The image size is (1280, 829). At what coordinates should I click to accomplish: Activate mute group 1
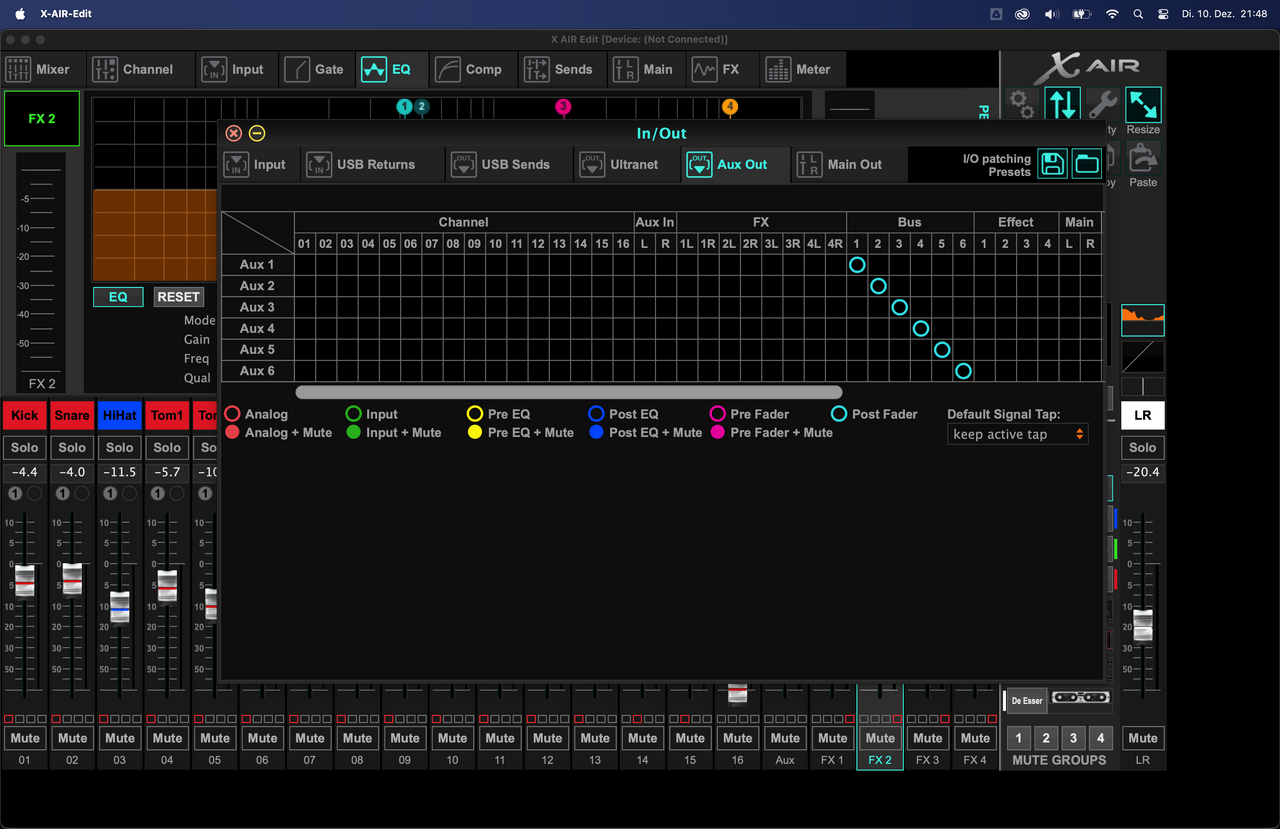point(1019,739)
